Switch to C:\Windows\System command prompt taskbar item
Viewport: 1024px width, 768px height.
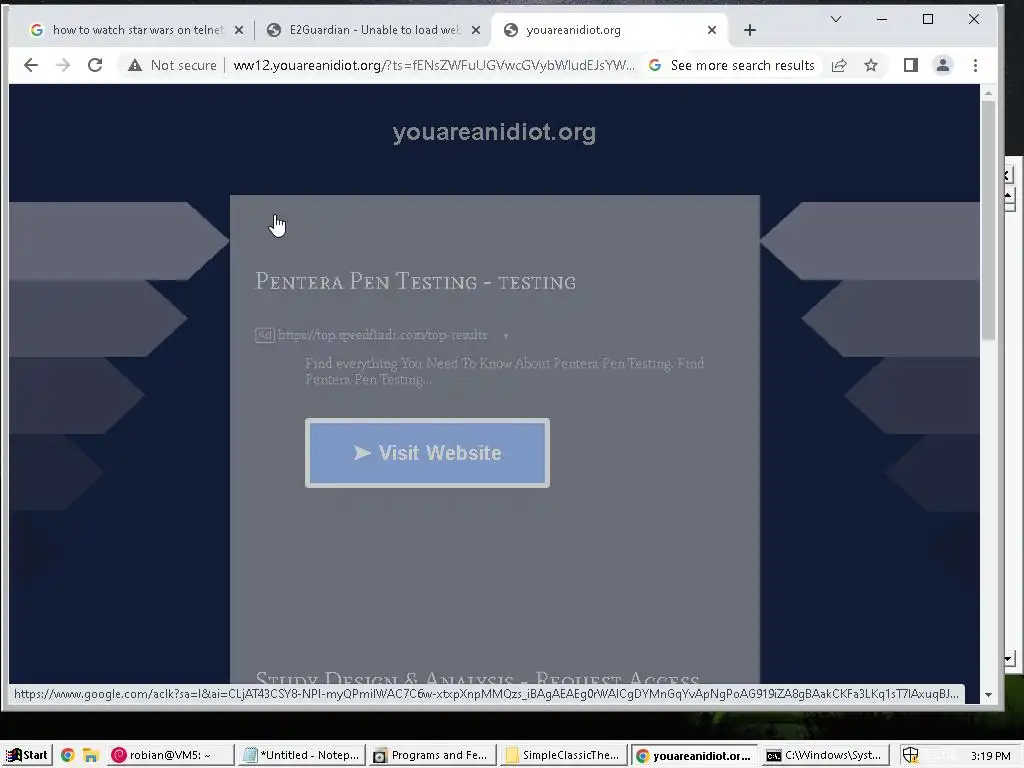825,756
